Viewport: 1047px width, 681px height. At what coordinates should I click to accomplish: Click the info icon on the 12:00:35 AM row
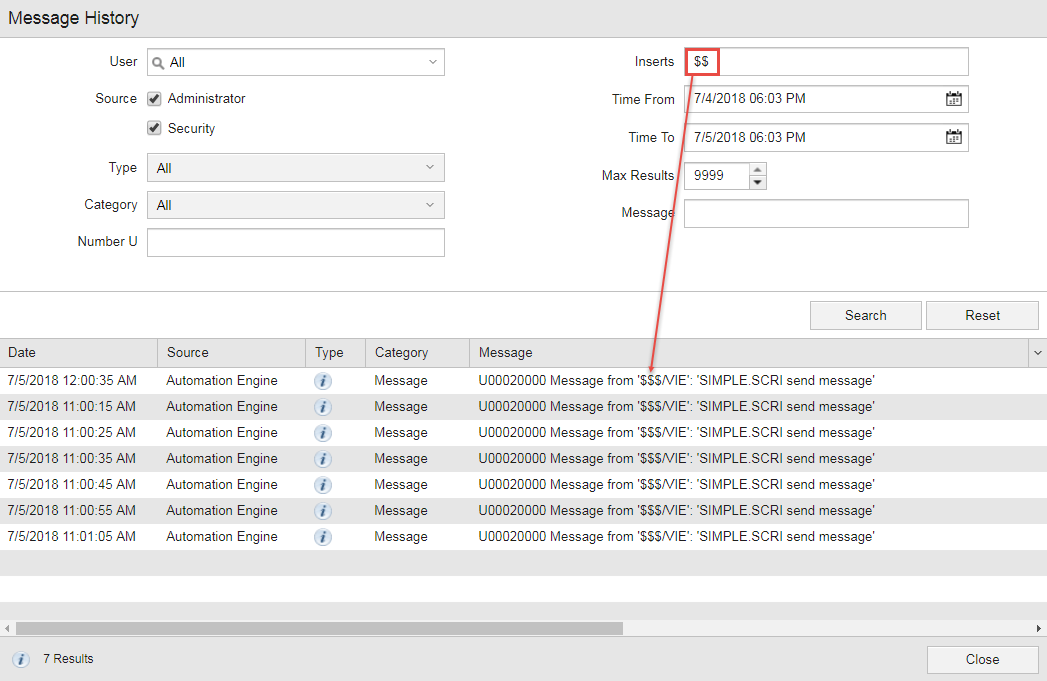tap(322, 380)
